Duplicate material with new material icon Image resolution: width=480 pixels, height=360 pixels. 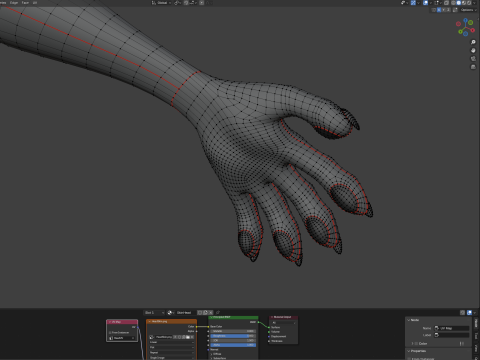[x=205, y=313]
